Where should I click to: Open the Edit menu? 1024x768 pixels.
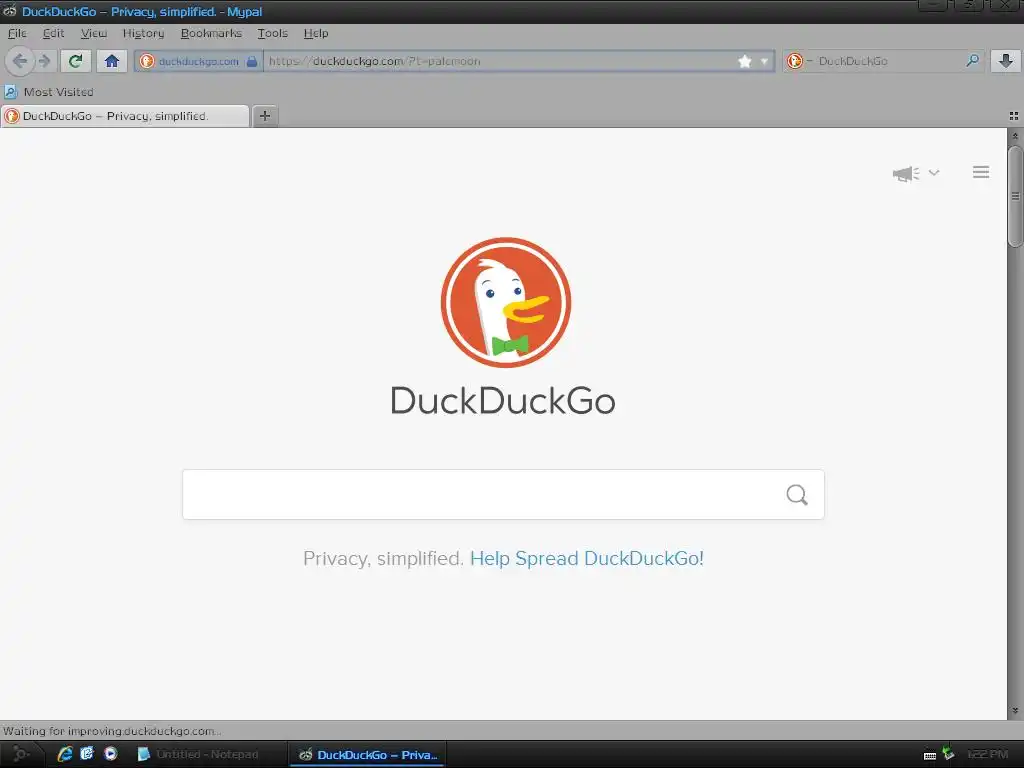(x=54, y=33)
